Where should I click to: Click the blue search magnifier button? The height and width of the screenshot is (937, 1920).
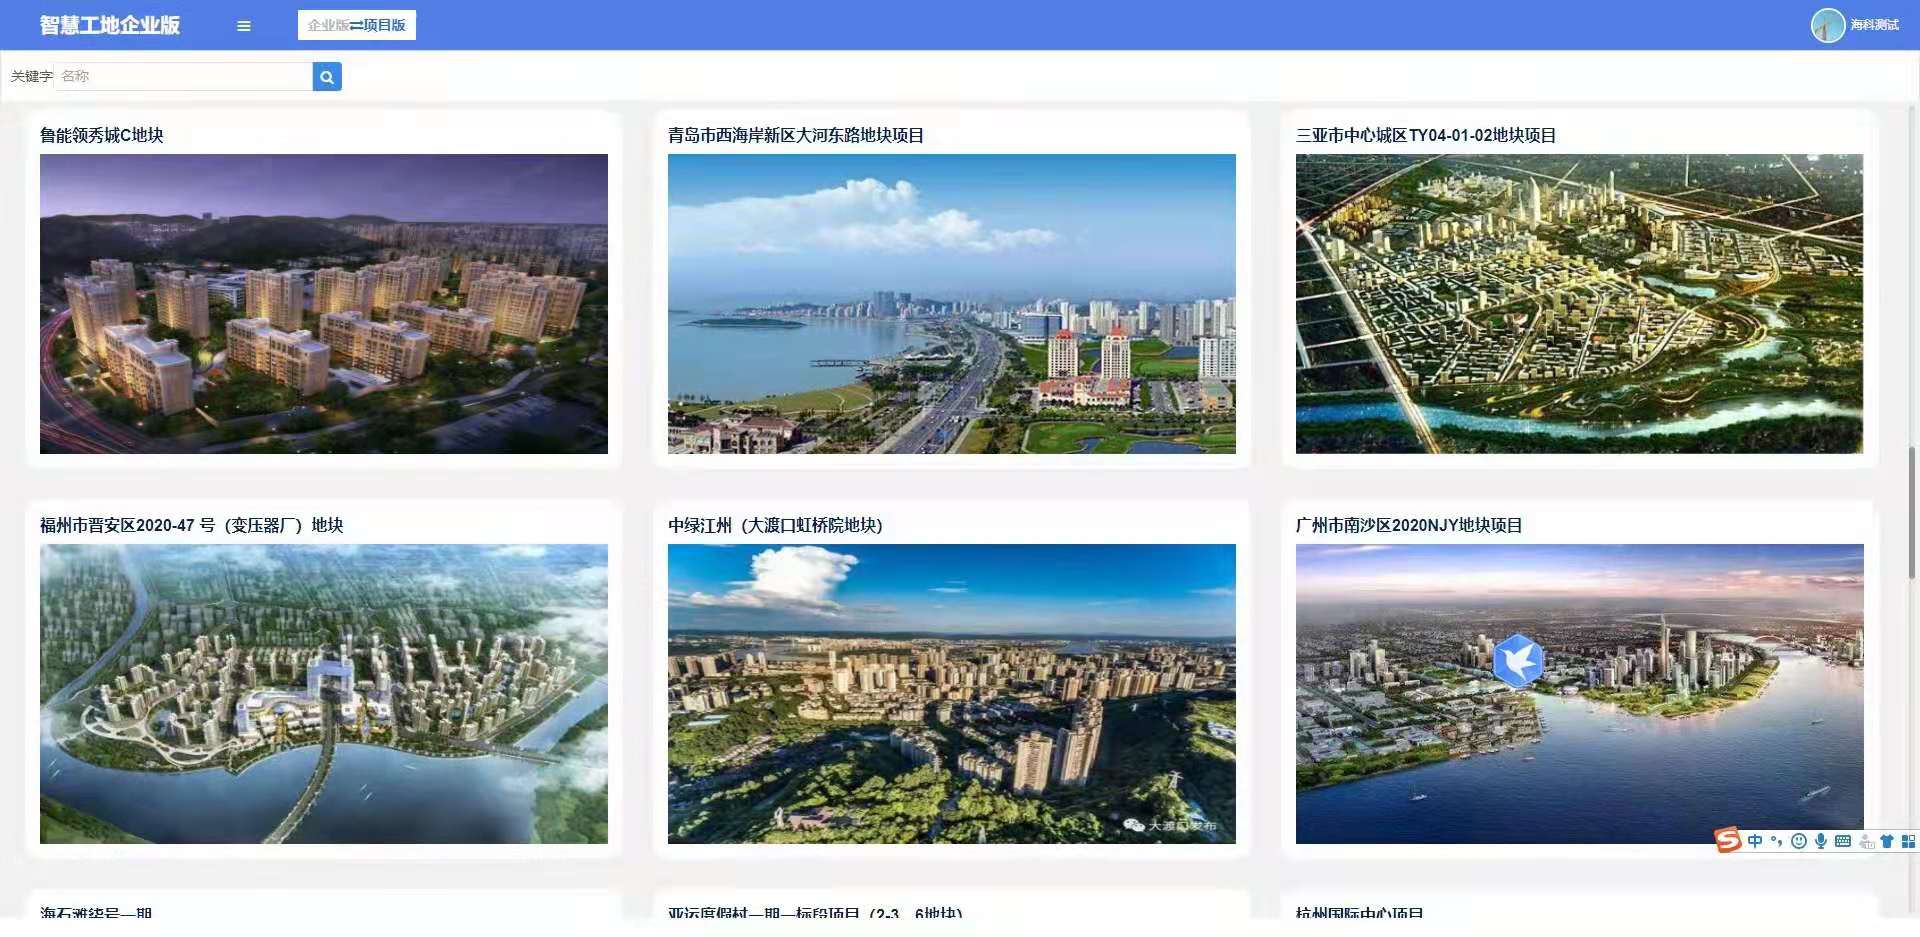pos(327,77)
